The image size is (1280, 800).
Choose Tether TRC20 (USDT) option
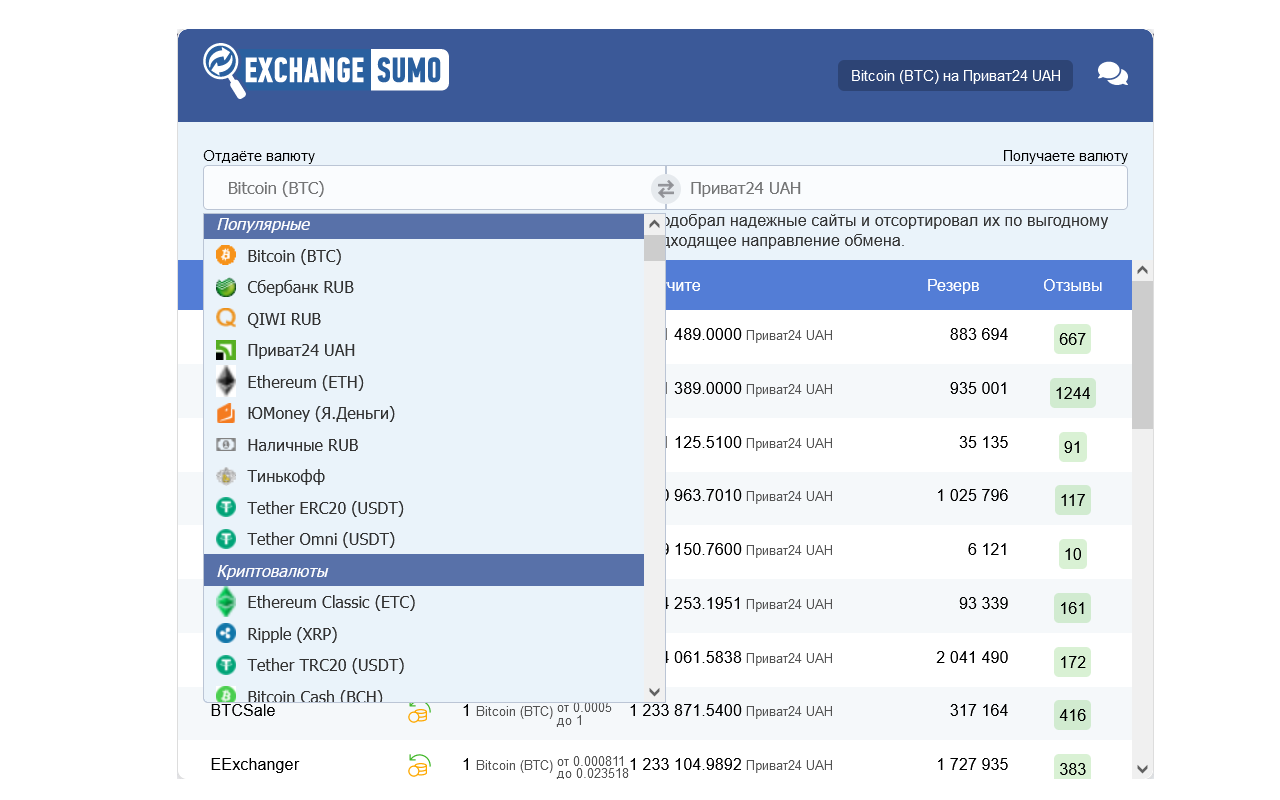coord(424,665)
